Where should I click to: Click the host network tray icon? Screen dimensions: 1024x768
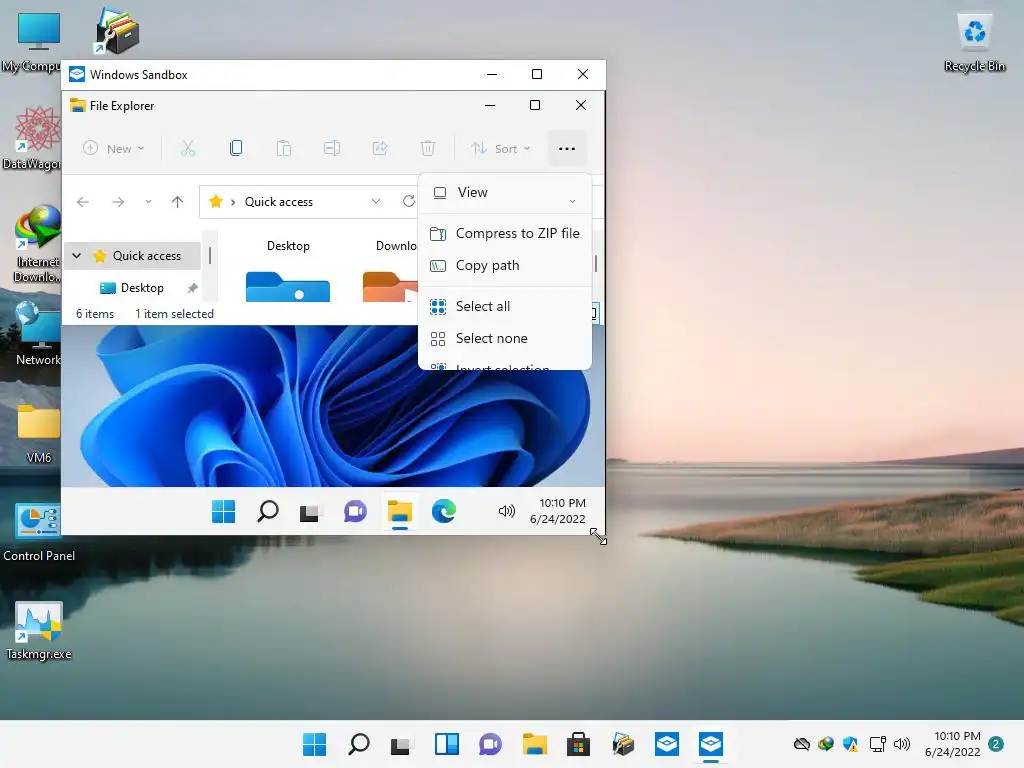pyautogui.click(x=877, y=744)
